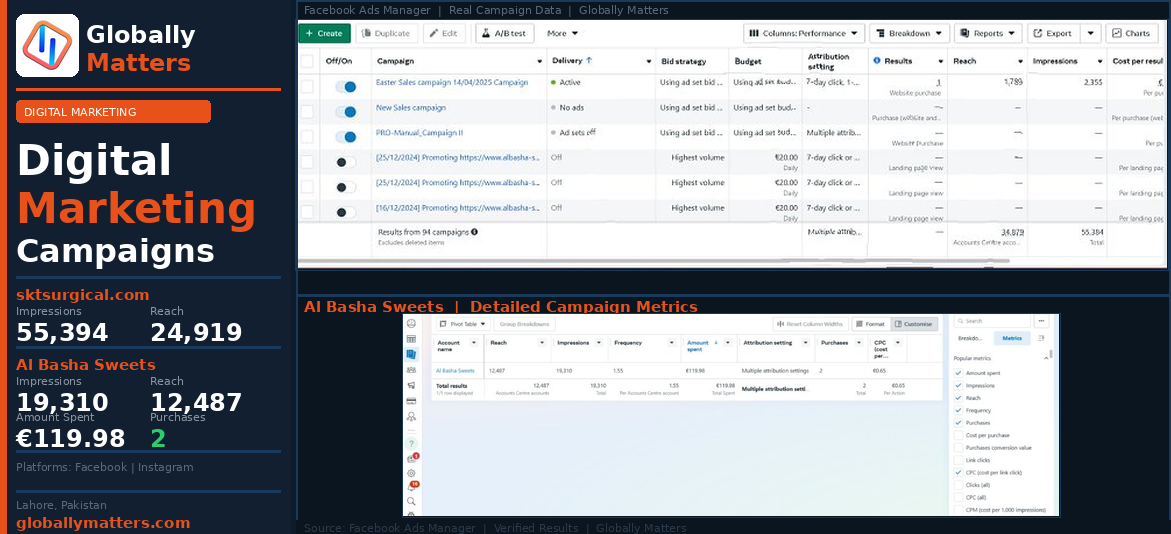This screenshot has width=1171, height=534.
Task: Open the New Sales campaign link
Action: click(x=411, y=108)
